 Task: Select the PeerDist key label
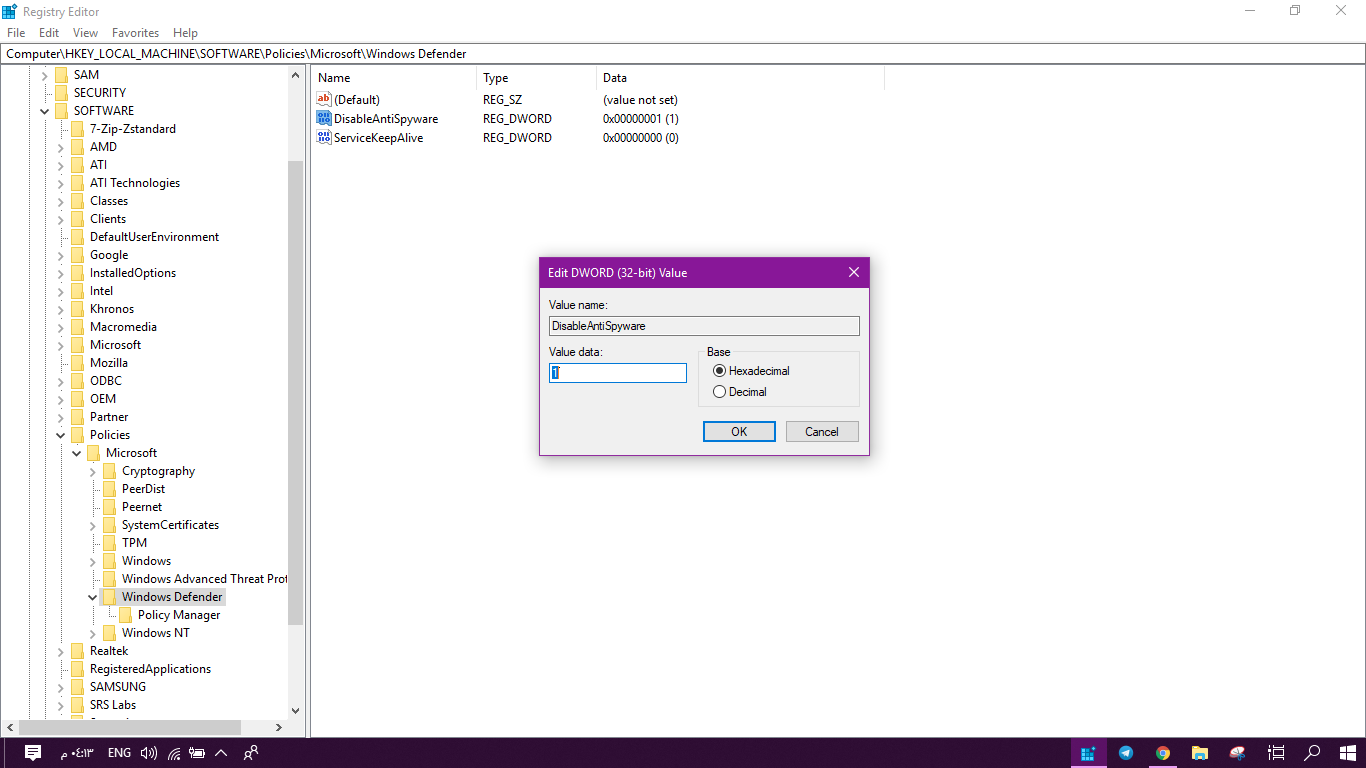[144, 489]
